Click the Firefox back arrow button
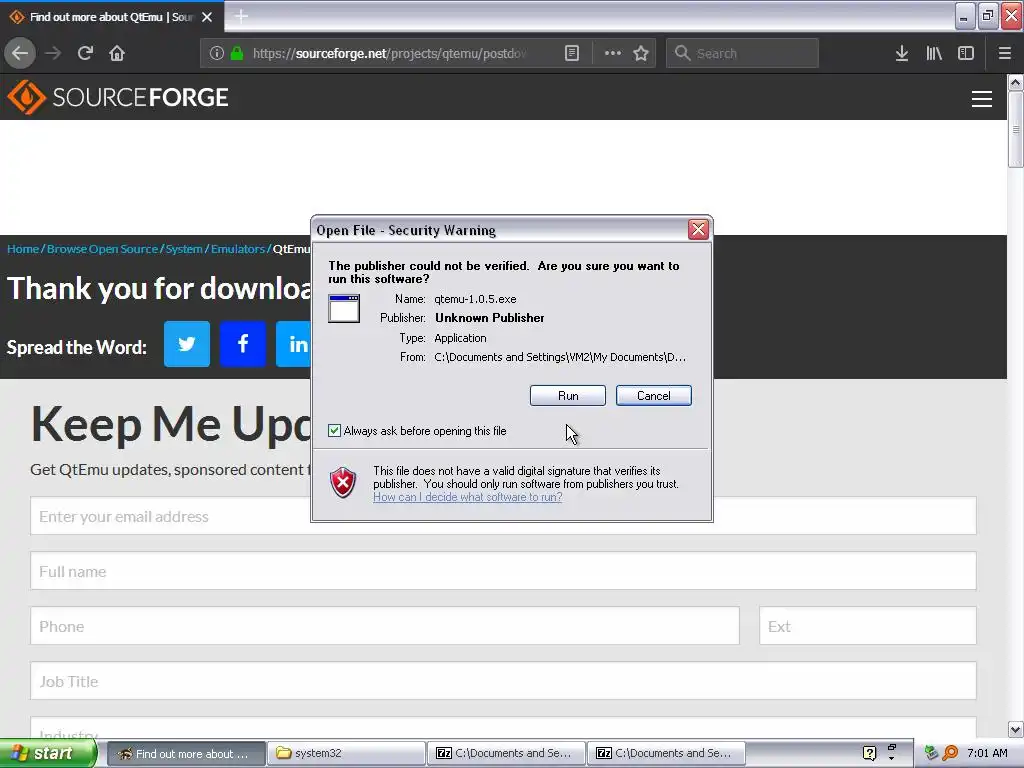The height and width of the screenshot is (768, 1024). tap(20, 54)
